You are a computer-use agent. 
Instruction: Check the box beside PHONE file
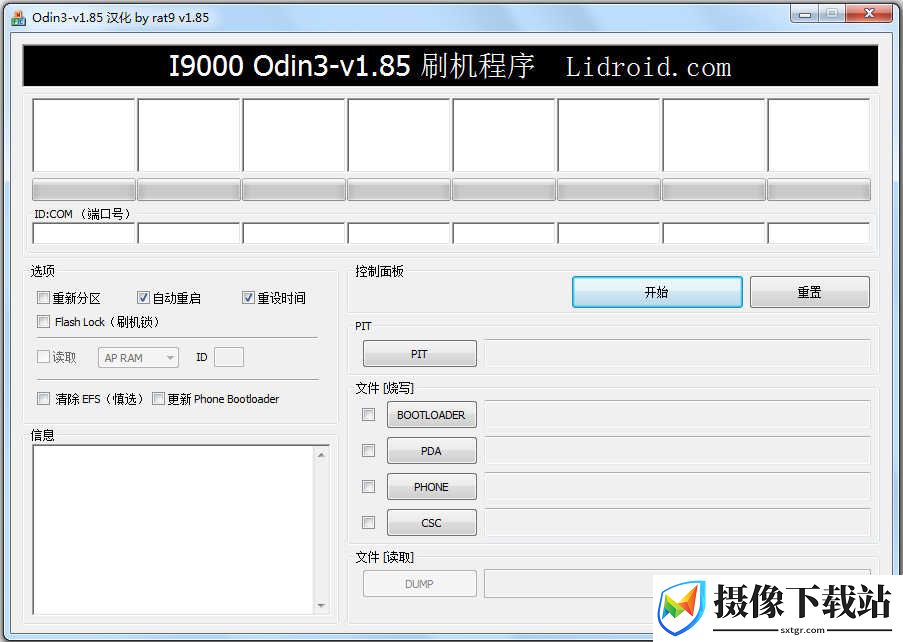[x=369, y=487]
